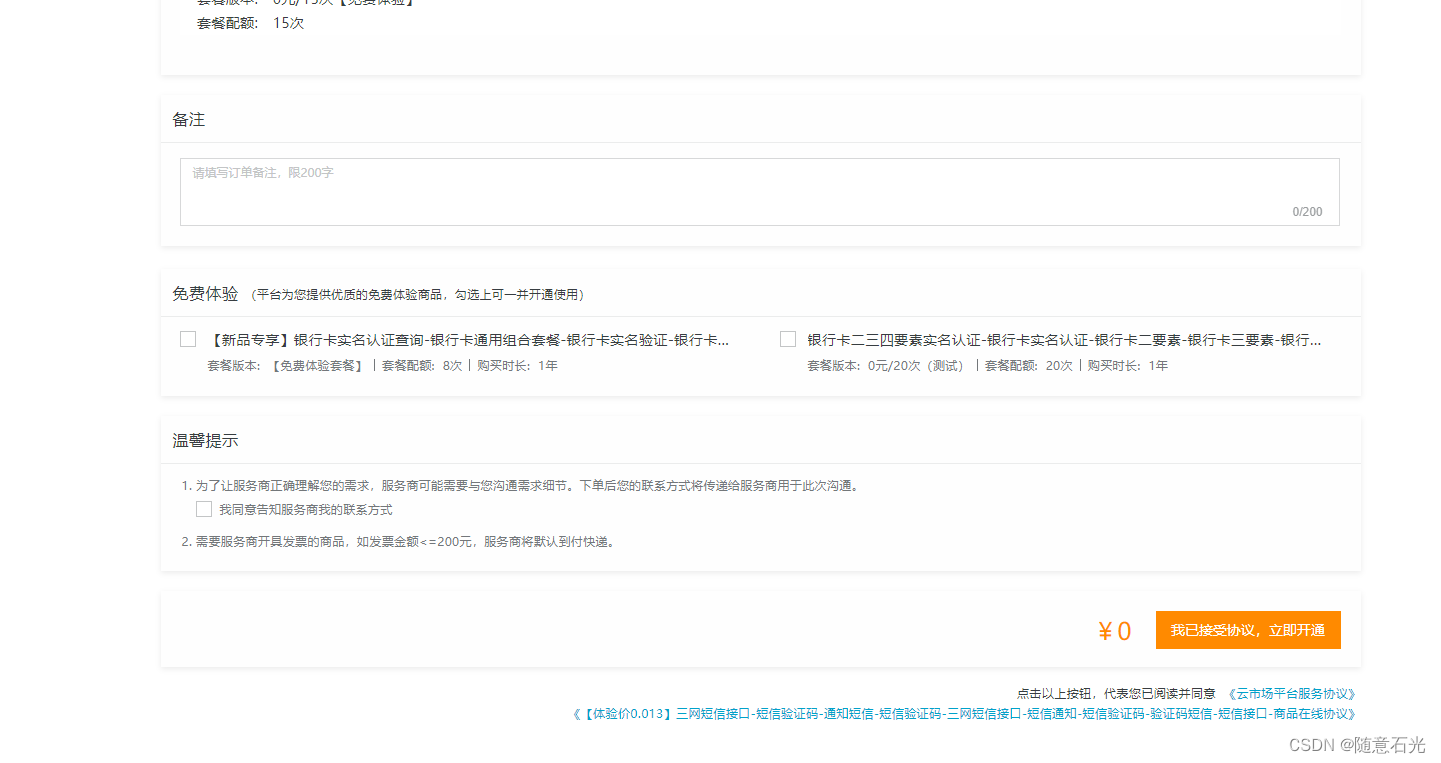
Task: Click the 备注 section heading
Action: 188,119
